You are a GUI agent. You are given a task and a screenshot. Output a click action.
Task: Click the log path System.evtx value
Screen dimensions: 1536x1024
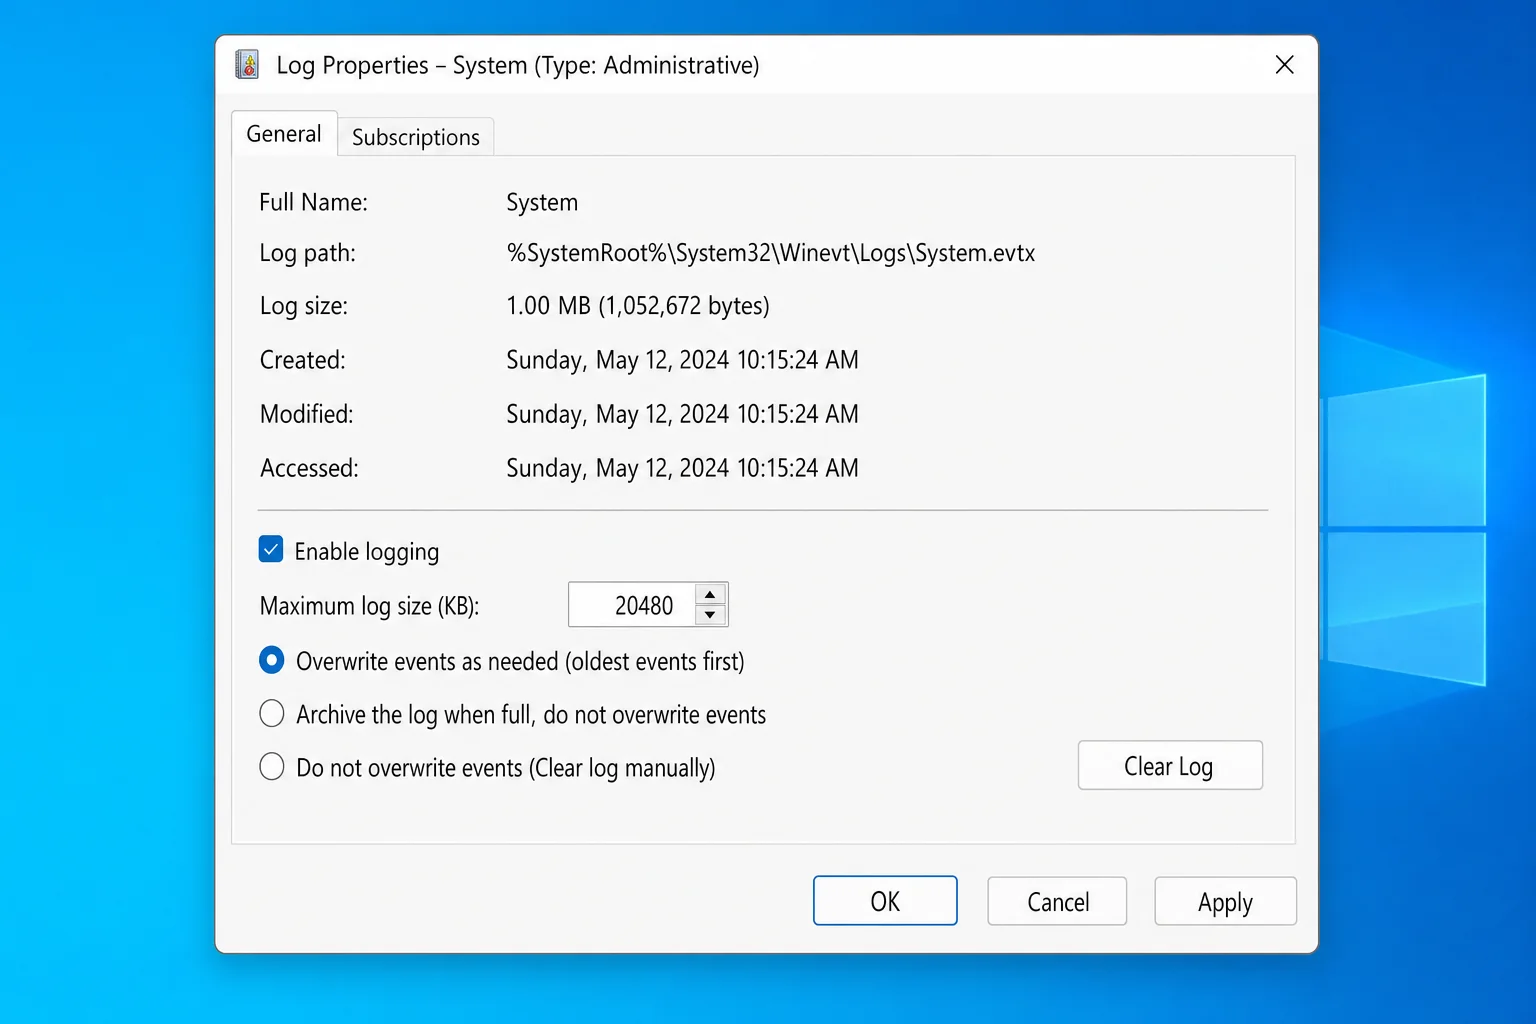pyautogui.click(x=771, y=253)
